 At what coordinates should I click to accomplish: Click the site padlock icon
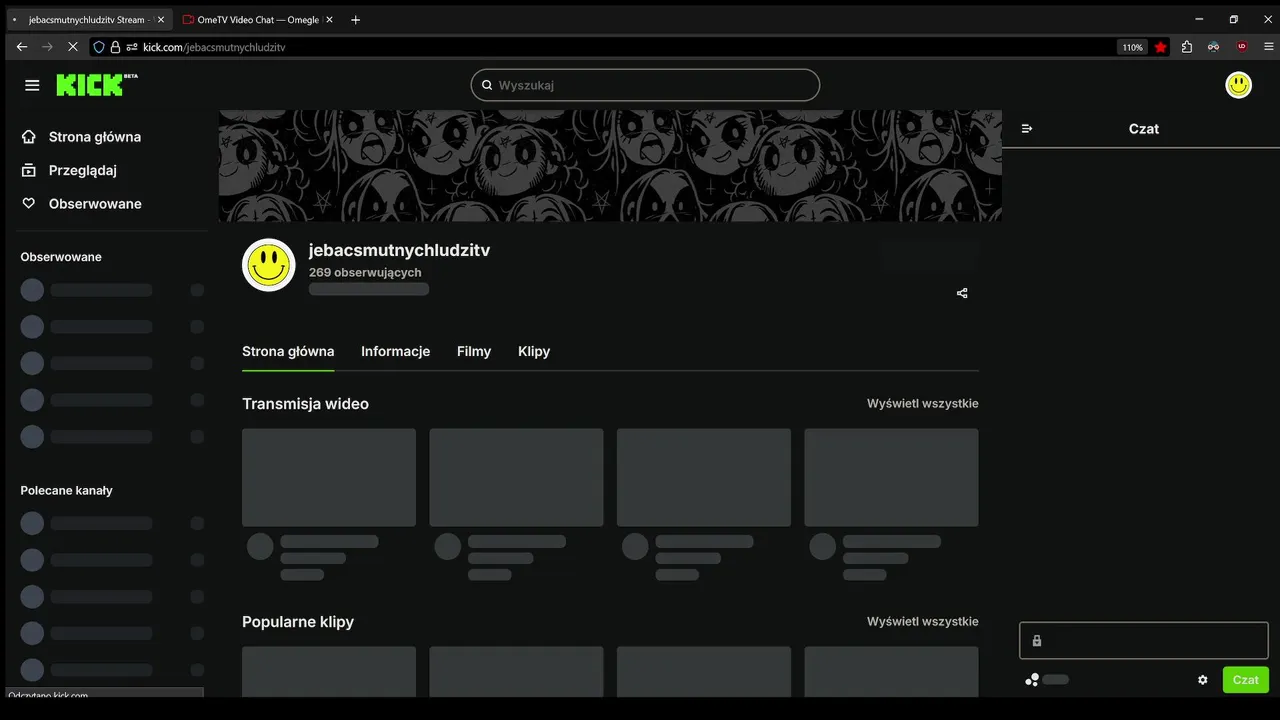[115, 47]
